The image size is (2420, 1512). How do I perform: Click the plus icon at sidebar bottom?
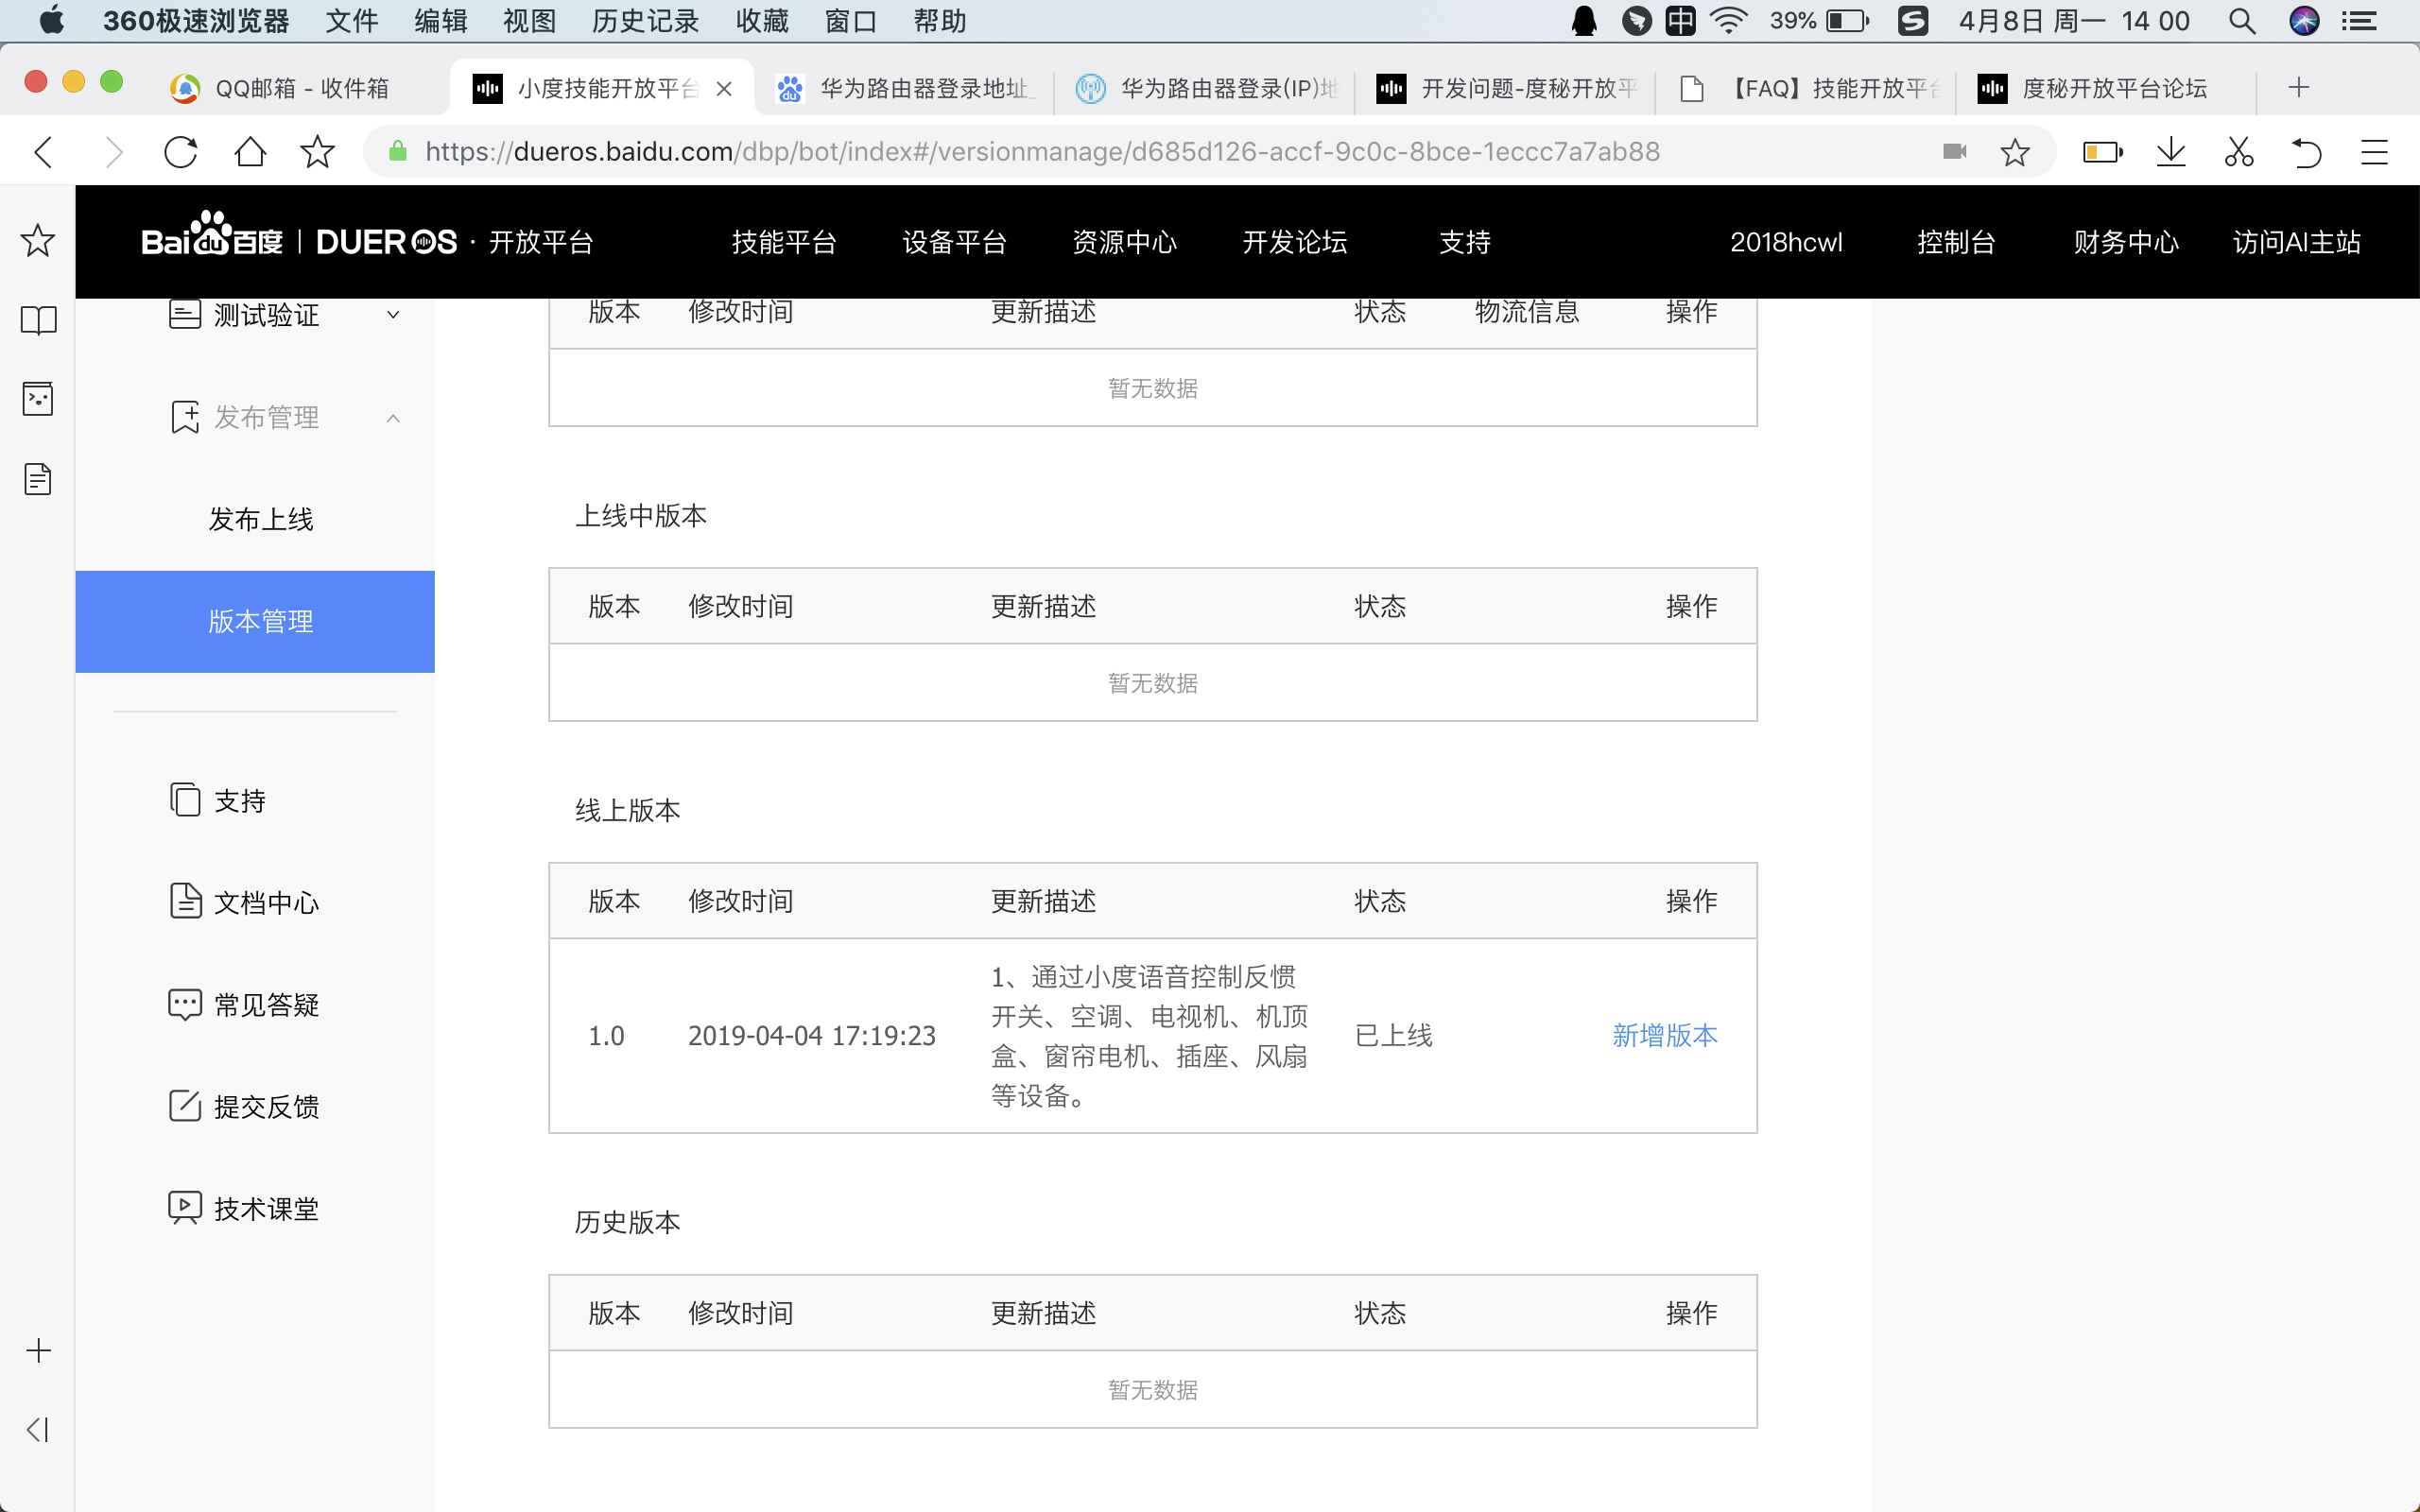click(38, 1350)
